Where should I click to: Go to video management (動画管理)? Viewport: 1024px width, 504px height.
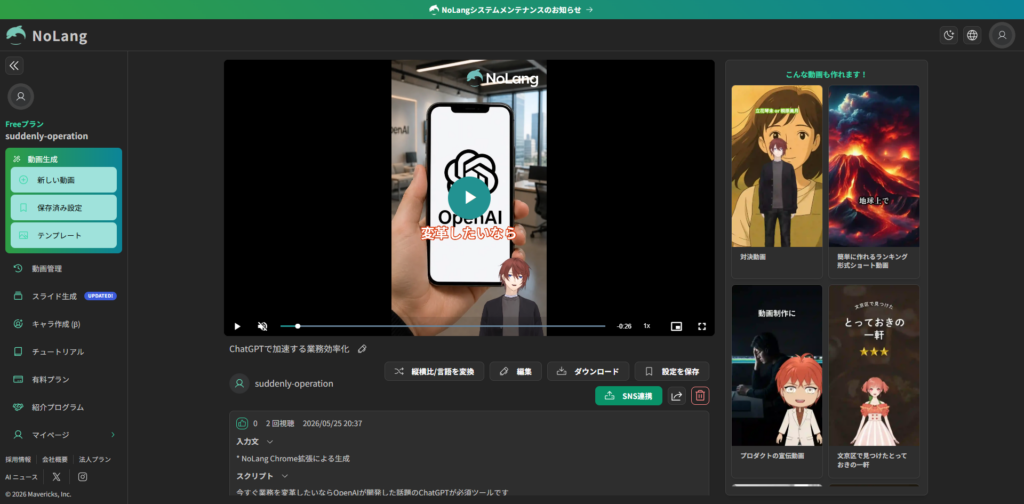click(63, 268)
